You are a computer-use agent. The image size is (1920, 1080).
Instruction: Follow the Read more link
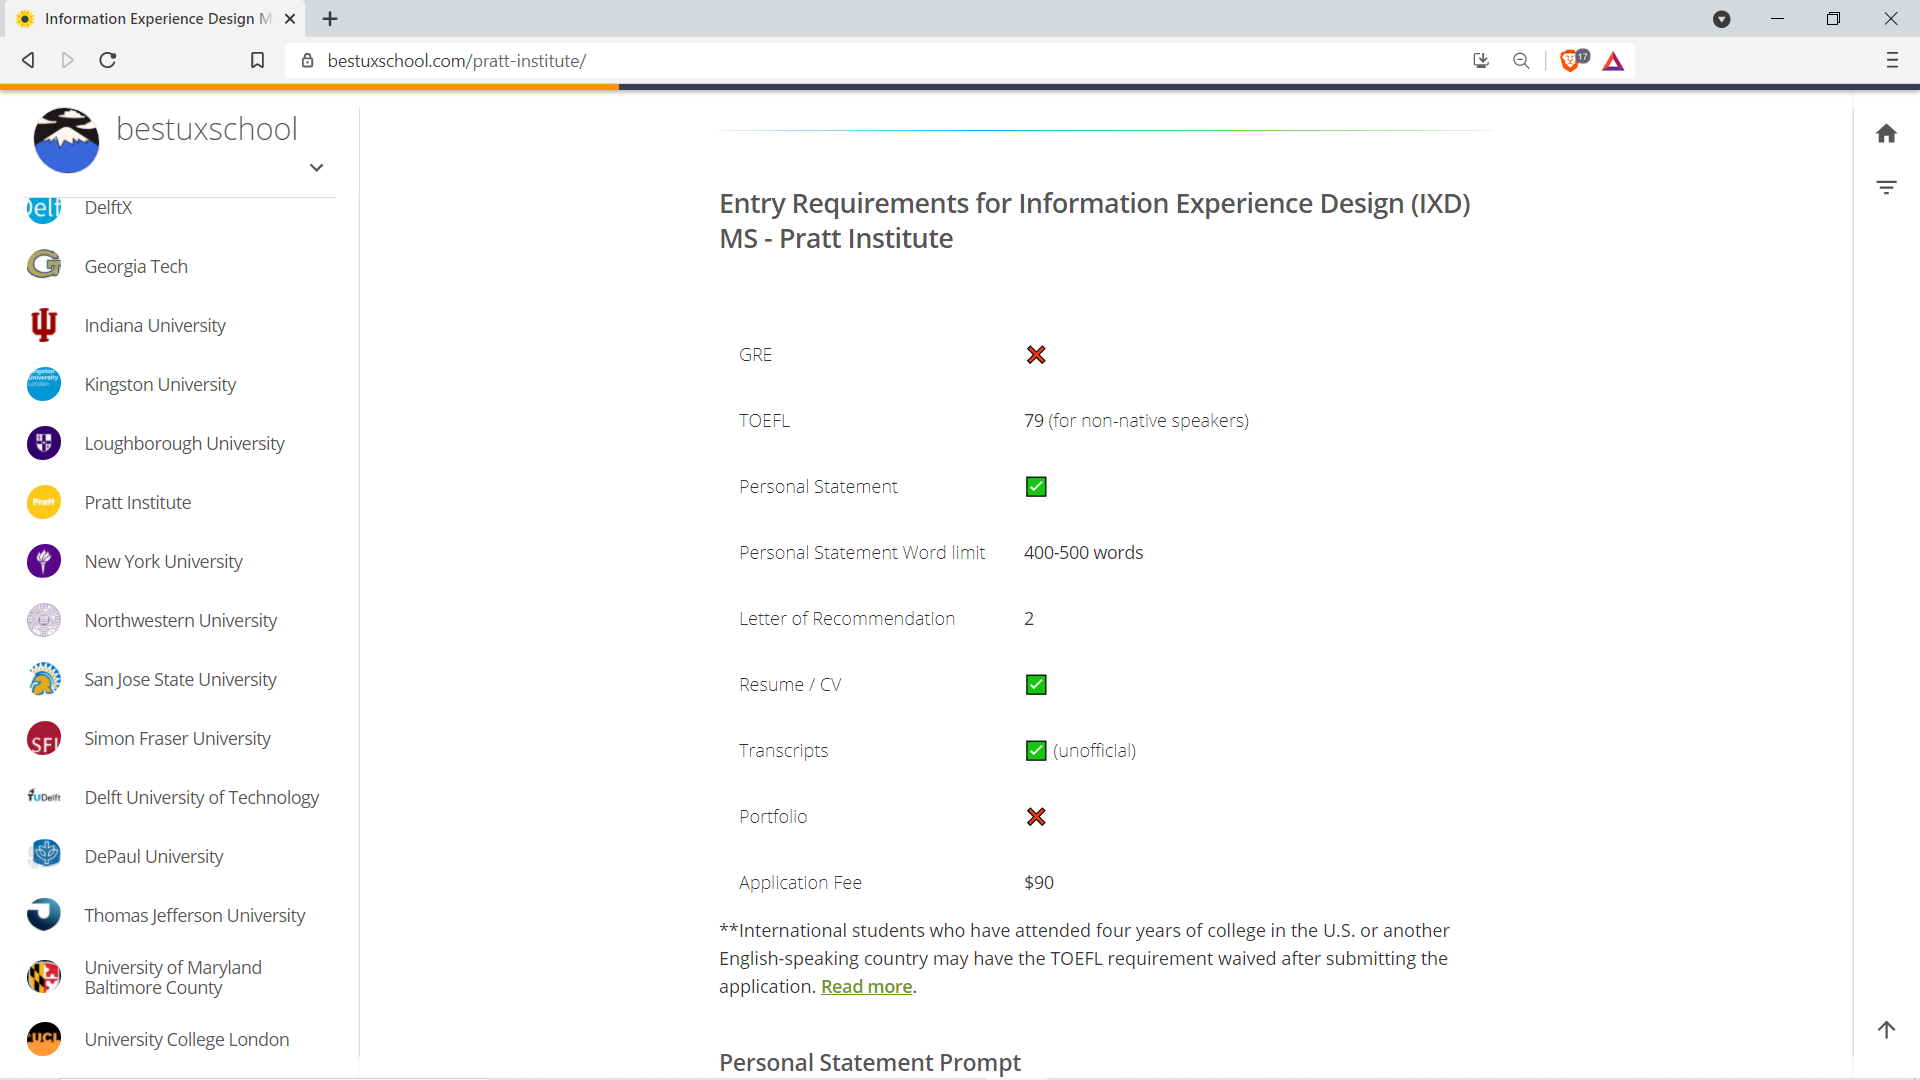866,987
